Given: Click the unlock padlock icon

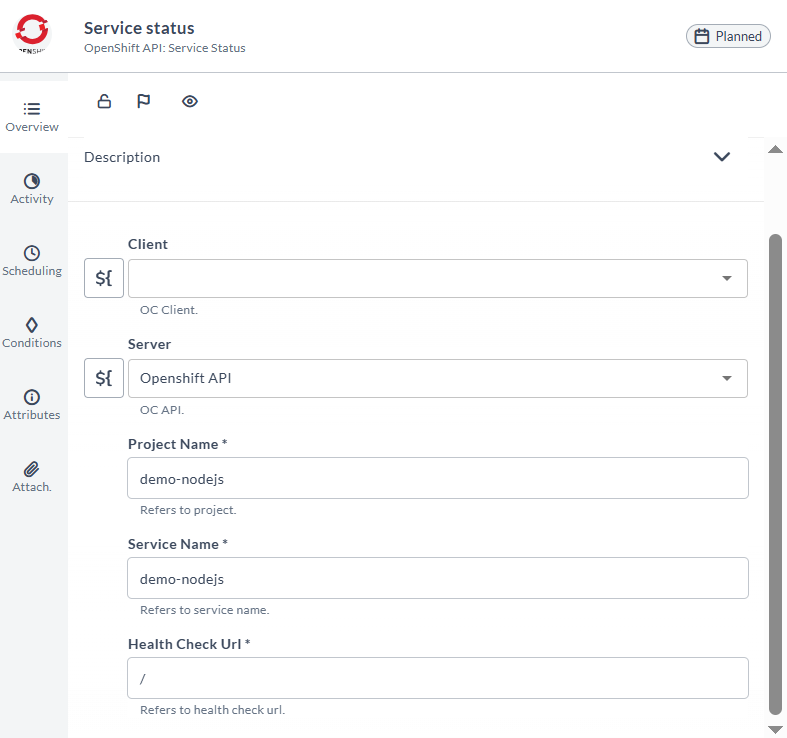Looking at the screenshot, I should 104,101.
